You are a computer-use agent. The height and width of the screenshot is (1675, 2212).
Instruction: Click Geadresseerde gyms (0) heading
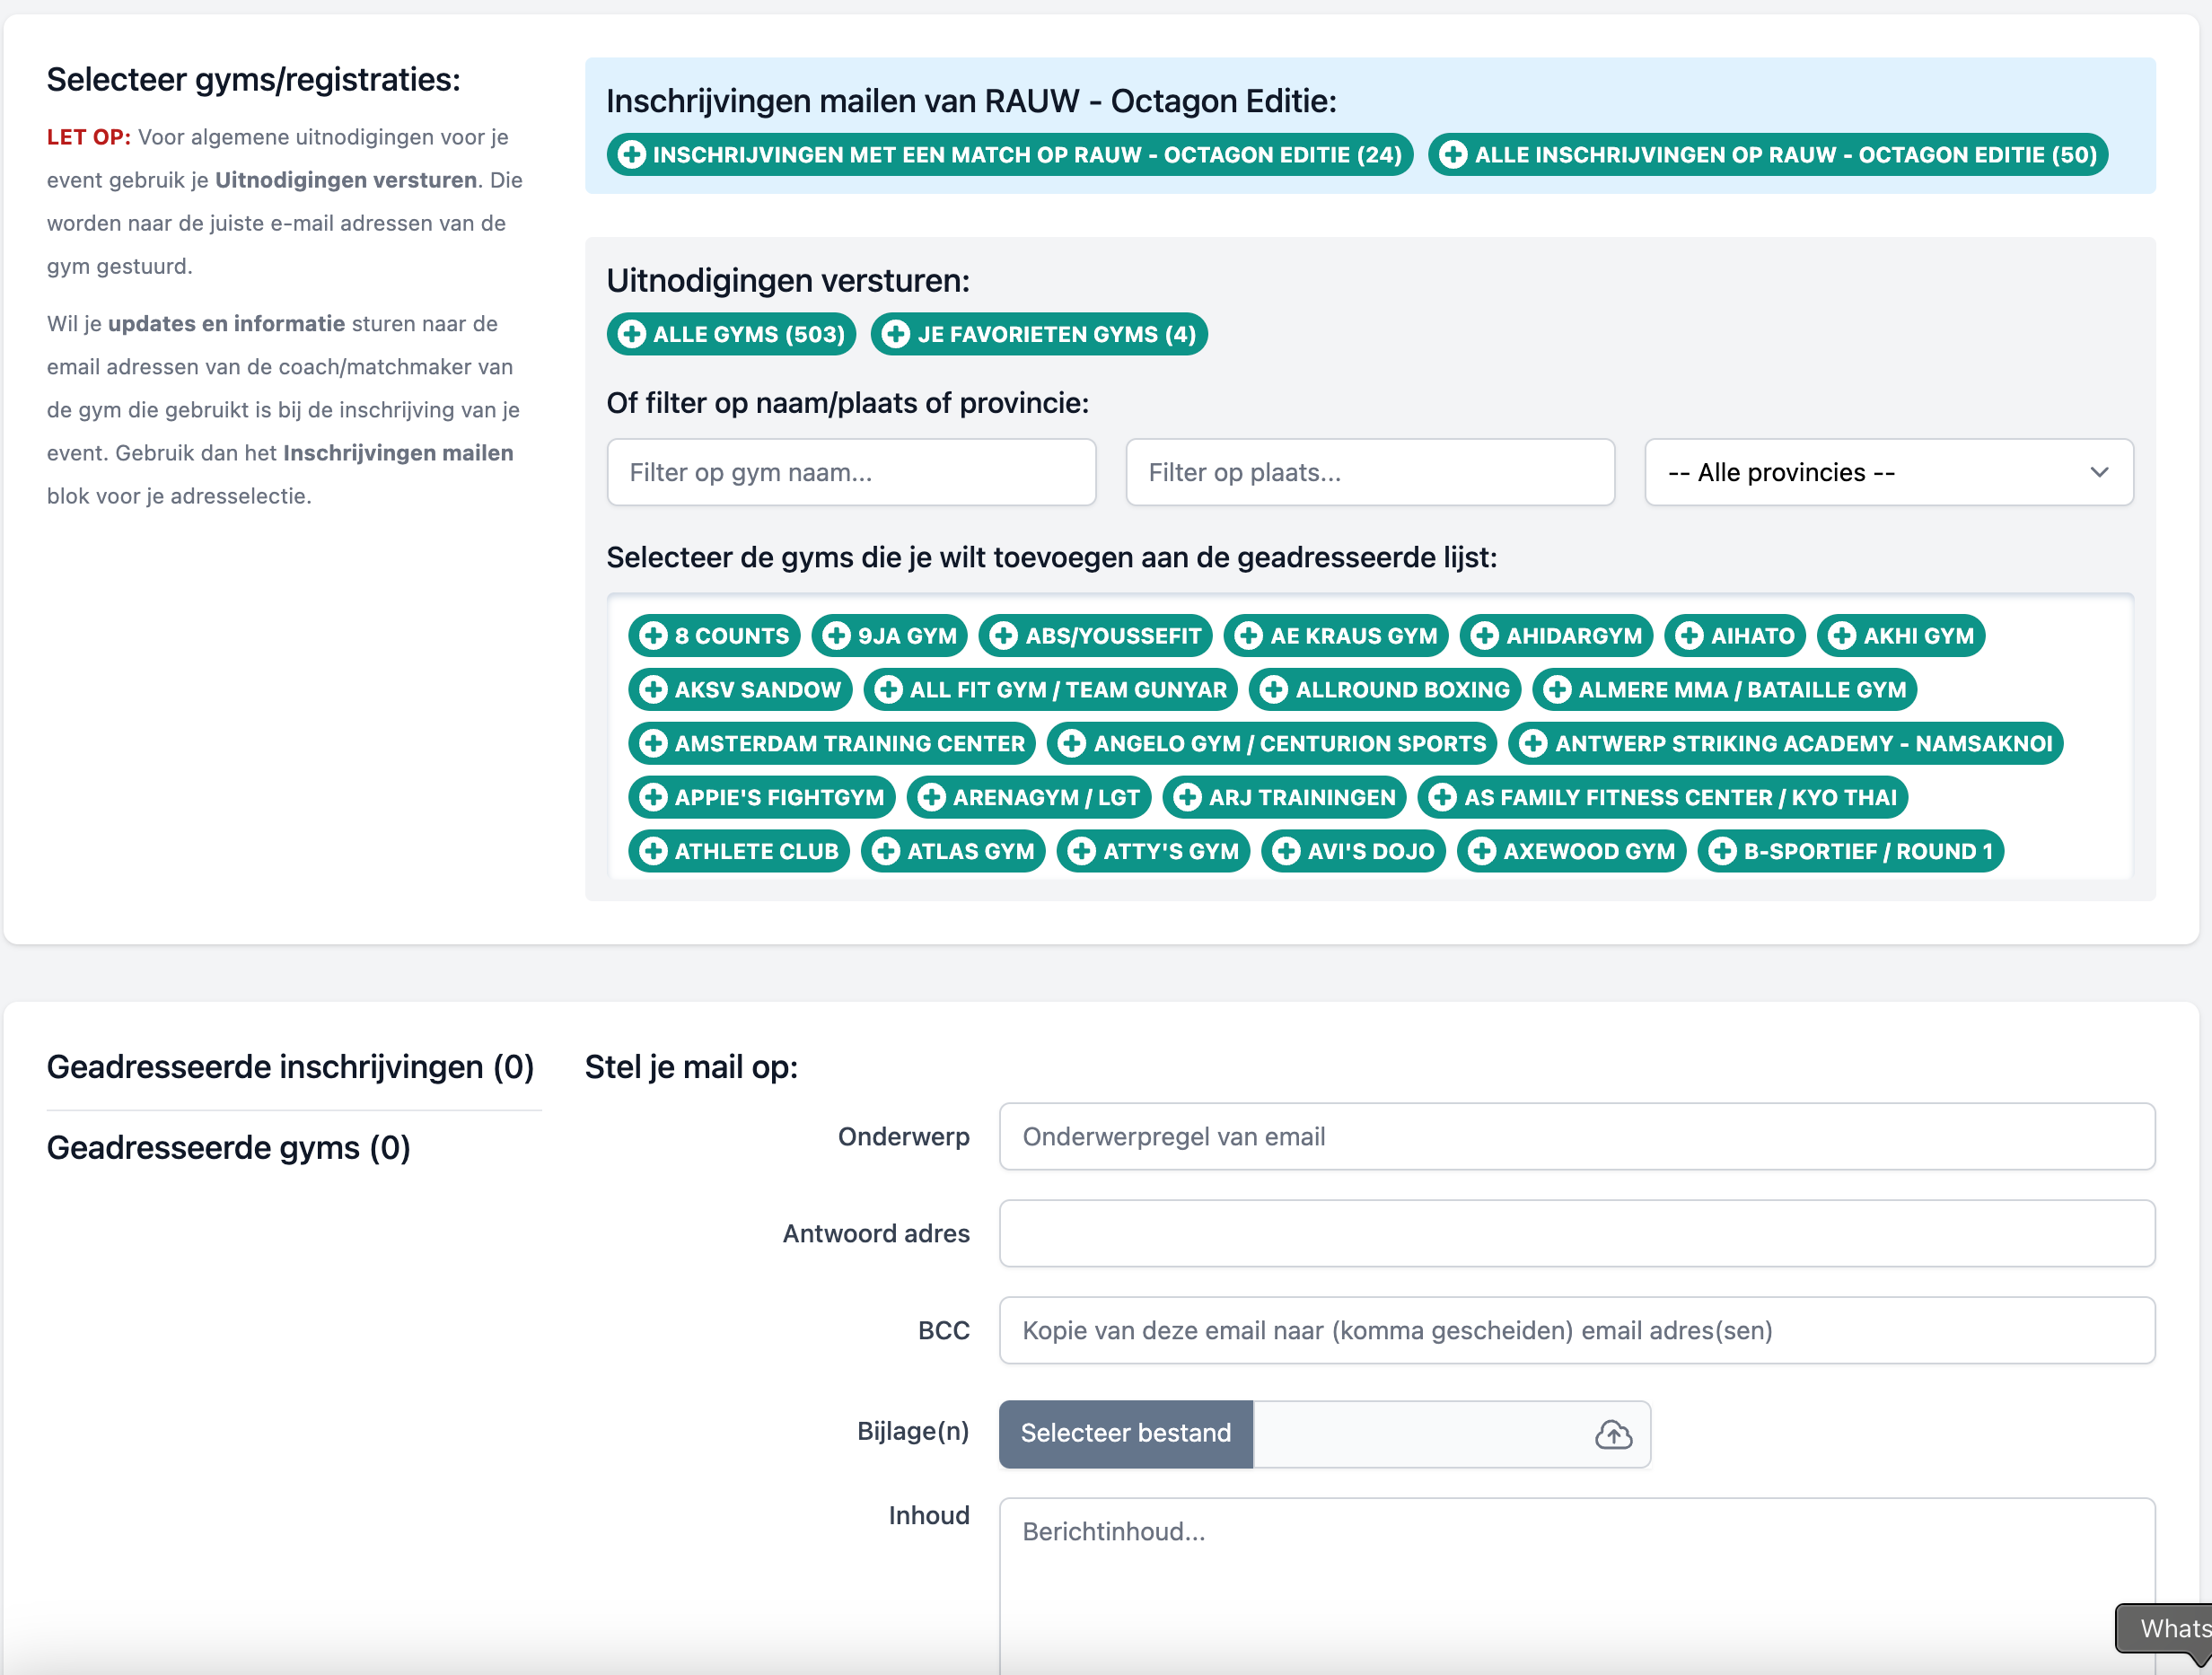click(229, 1148)
